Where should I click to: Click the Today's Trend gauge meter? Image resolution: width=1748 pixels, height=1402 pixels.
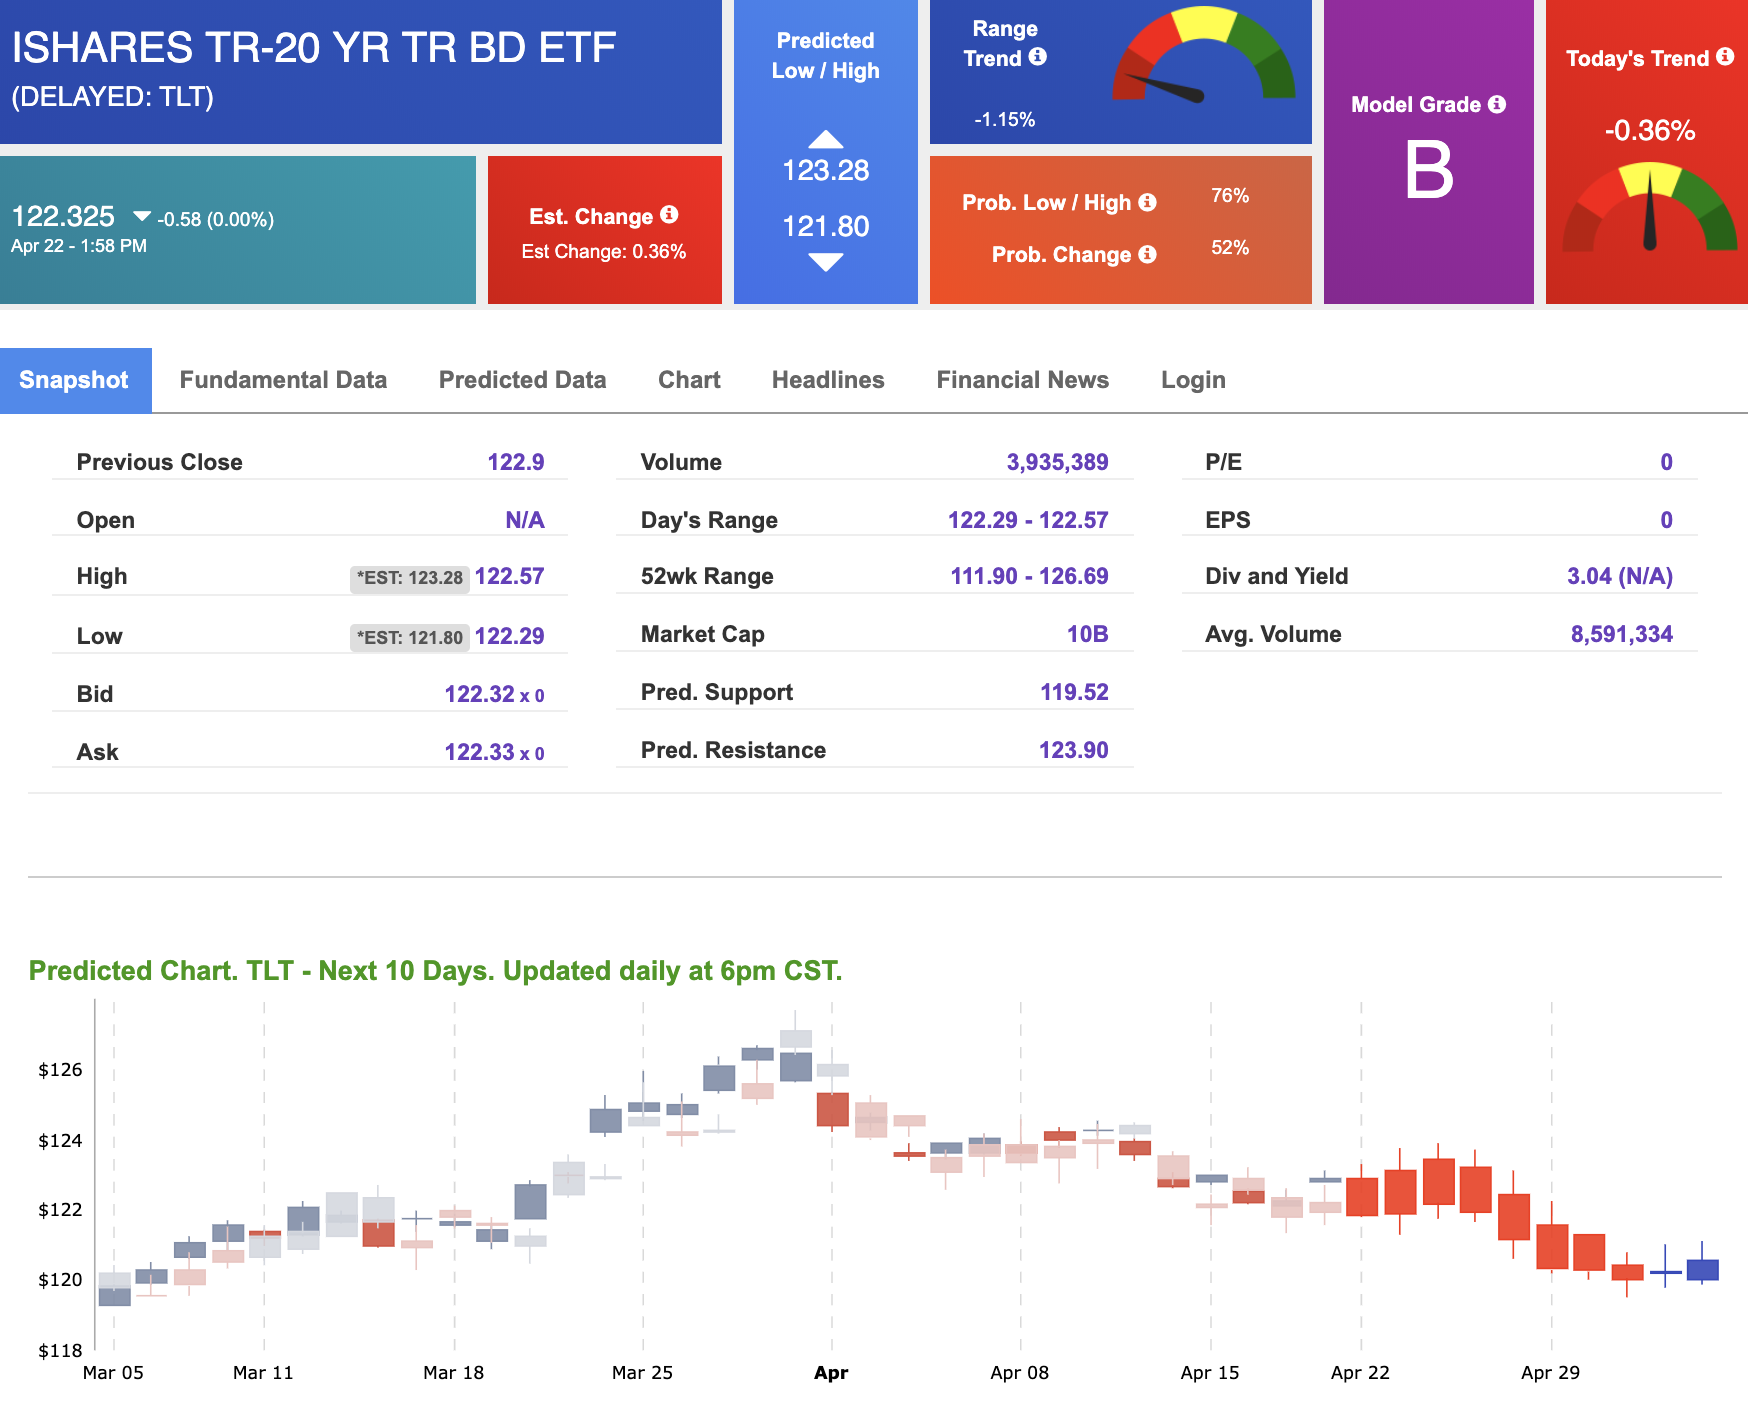1649,207
